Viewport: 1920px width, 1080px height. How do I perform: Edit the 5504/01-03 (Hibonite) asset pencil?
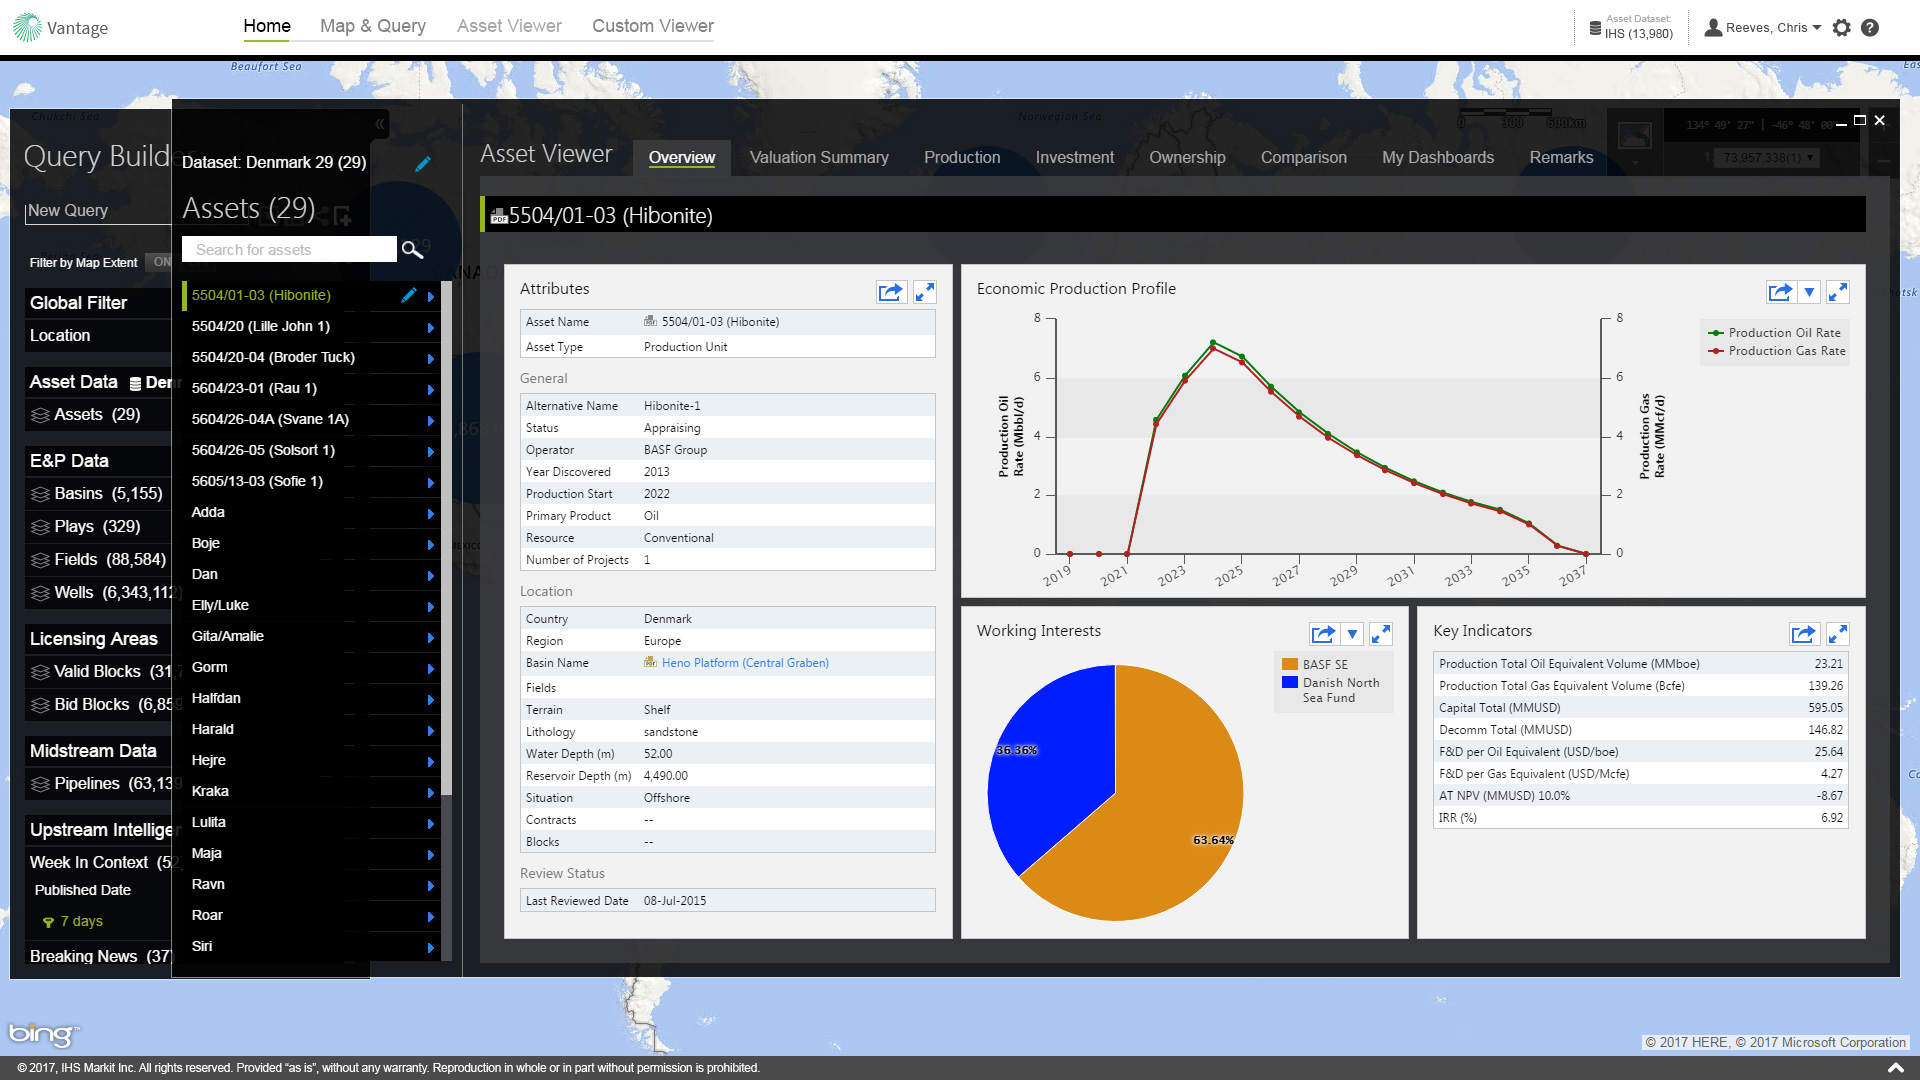coord(408,295)
